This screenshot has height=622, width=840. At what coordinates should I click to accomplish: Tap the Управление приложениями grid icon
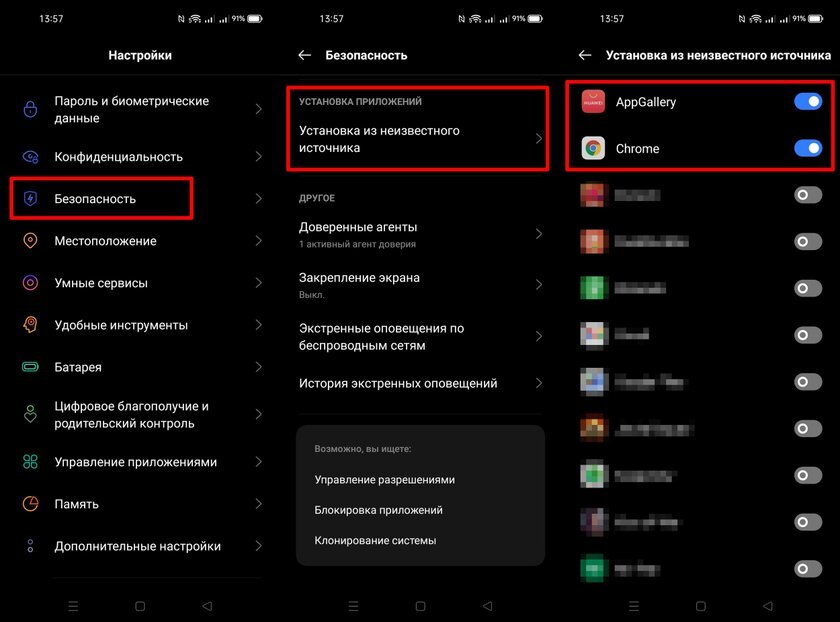(x=31, y=462)
